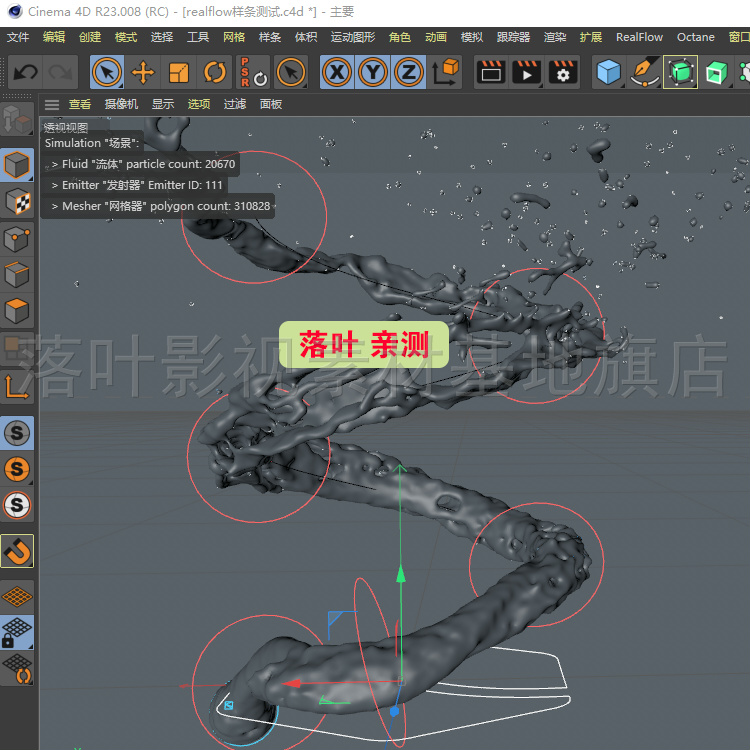
Task: Toggle Viewport Solo Off
Action: 17,433
